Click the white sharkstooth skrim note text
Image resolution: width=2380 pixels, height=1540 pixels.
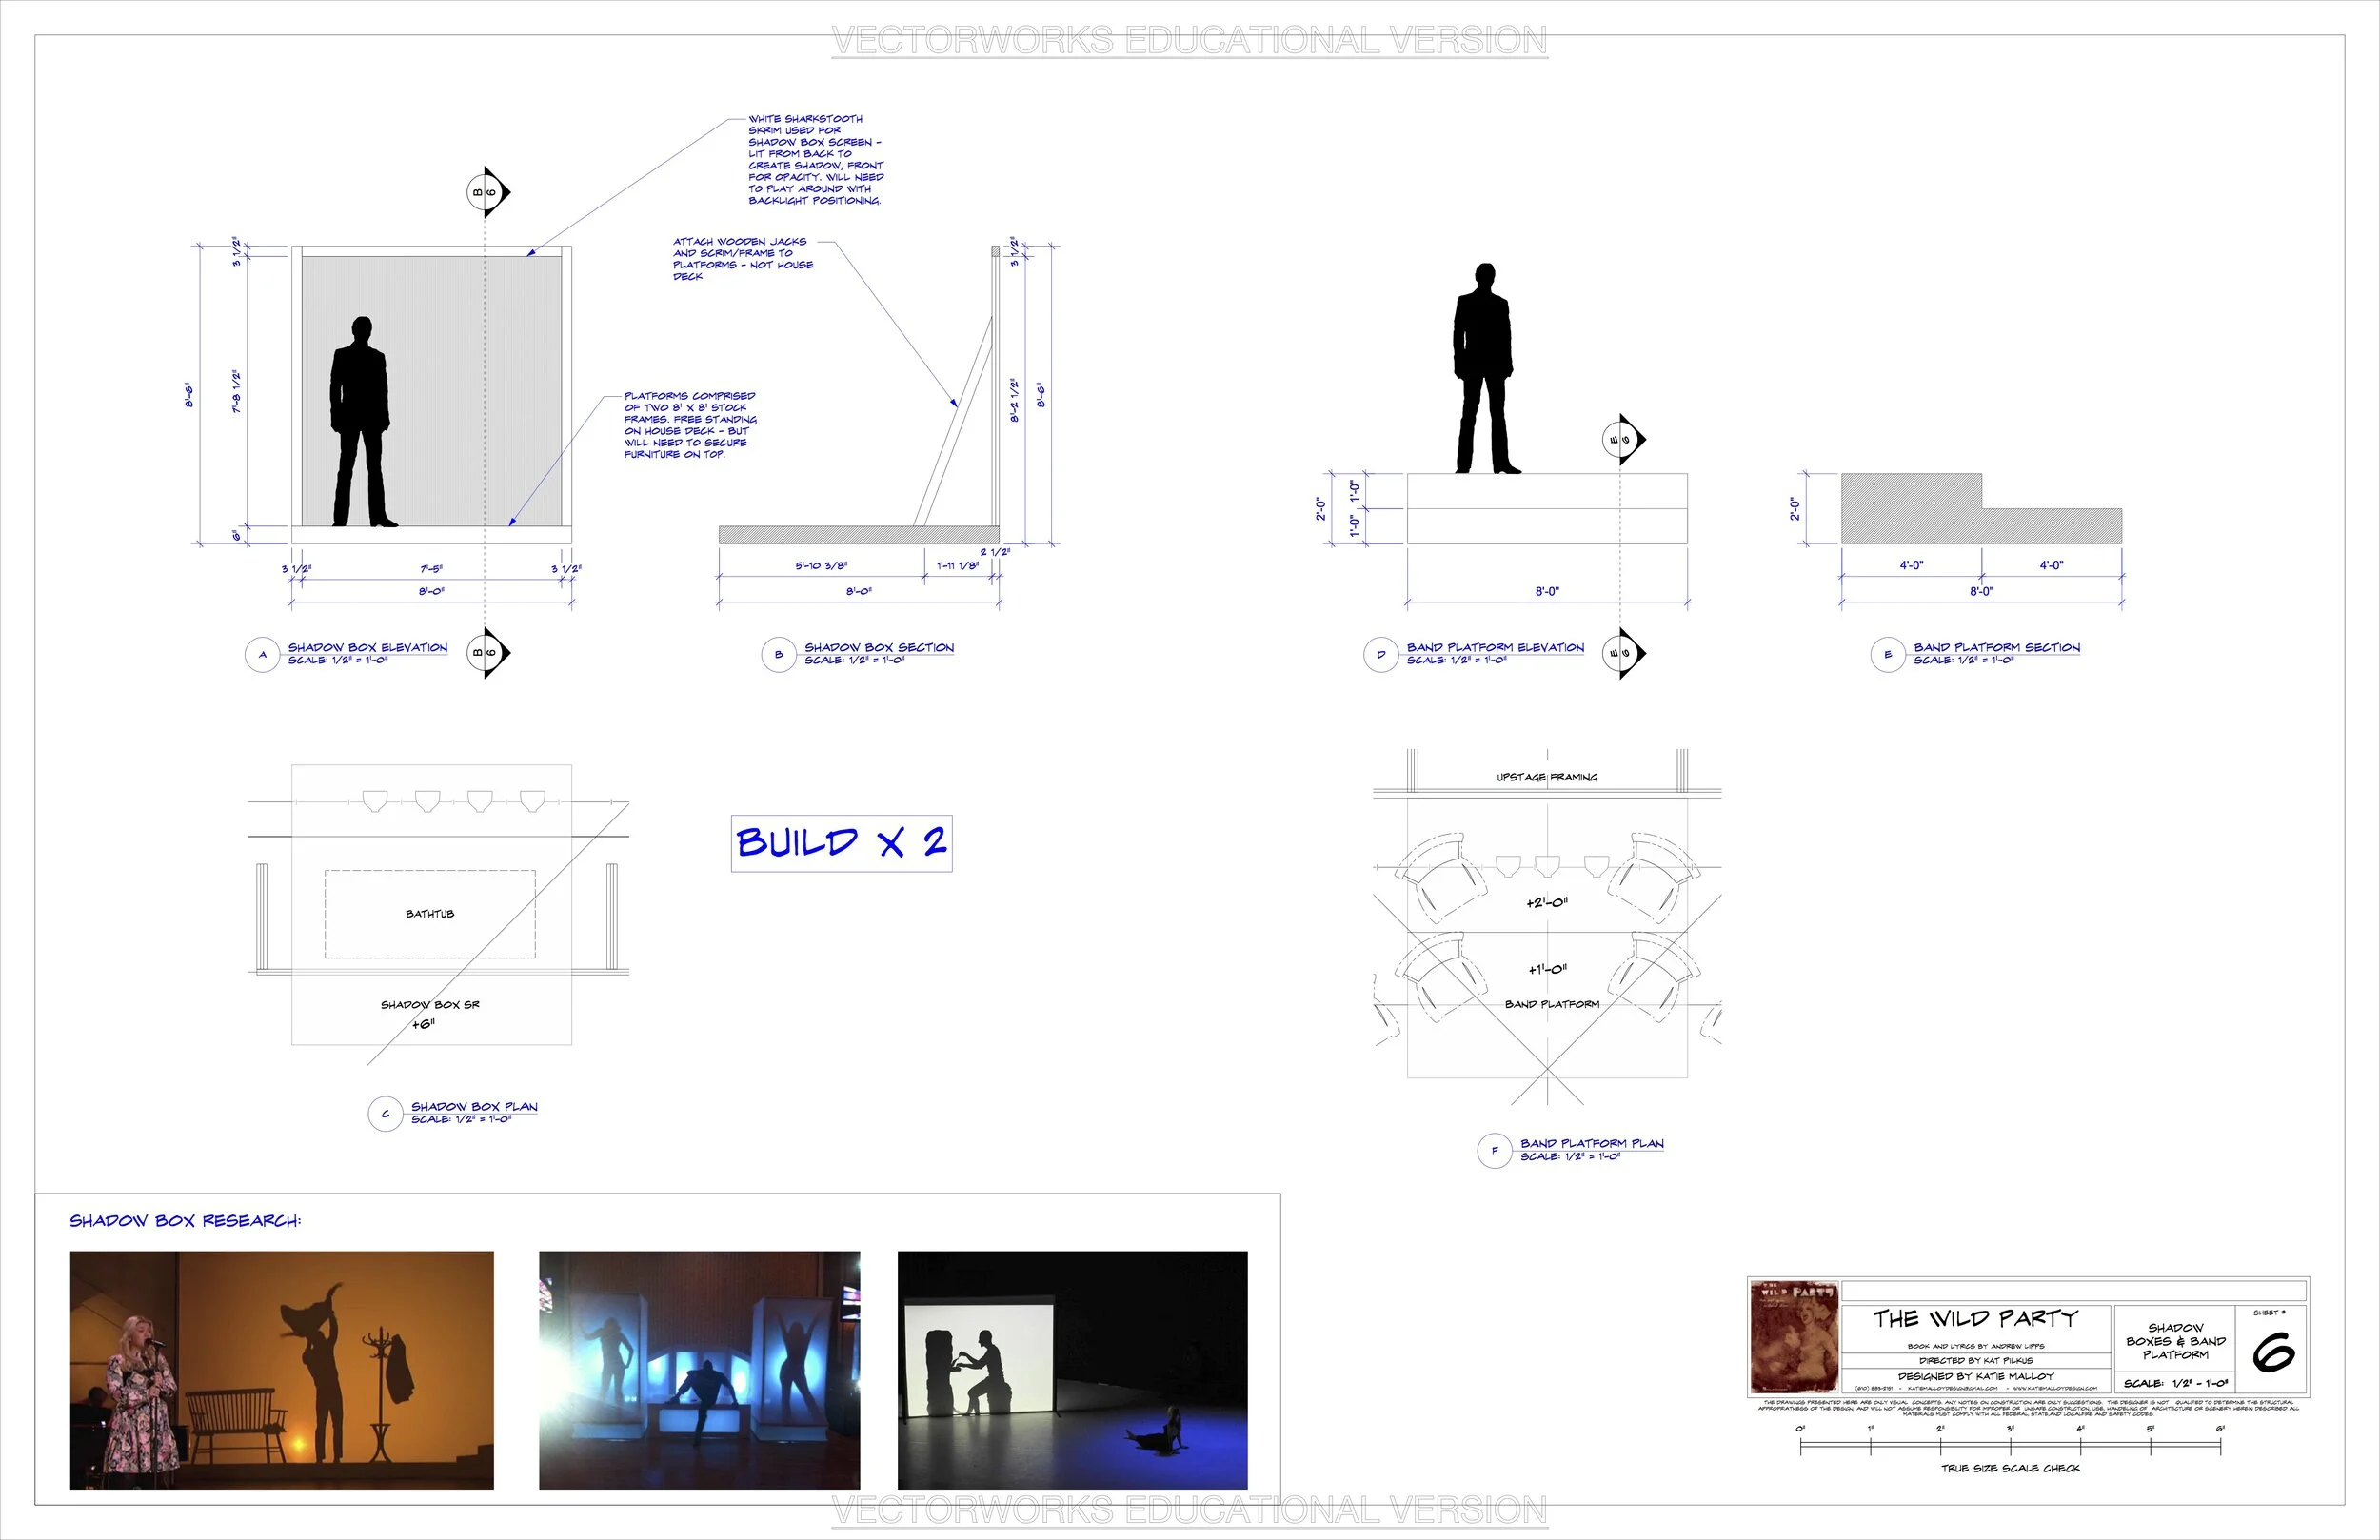[x=815, y=160]
